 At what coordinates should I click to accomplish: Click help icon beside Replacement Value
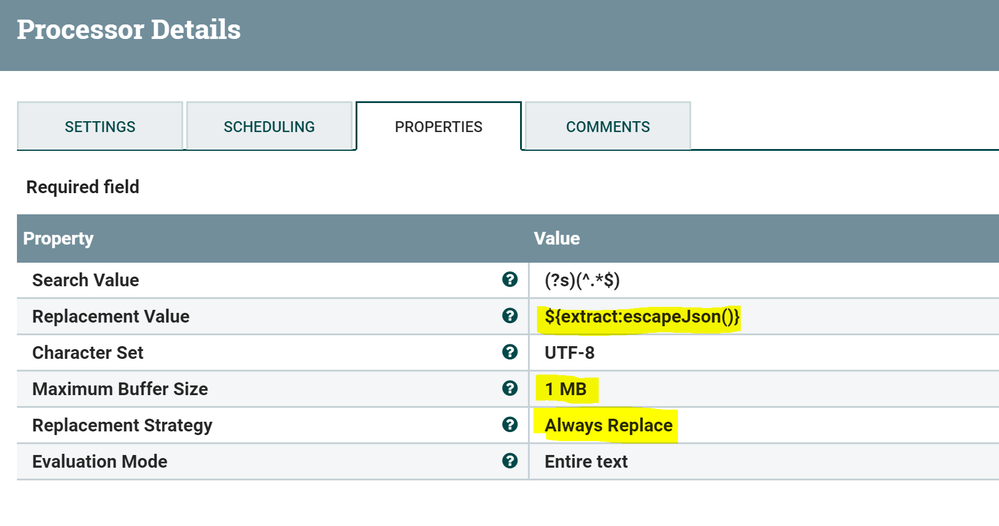(510, 316)
